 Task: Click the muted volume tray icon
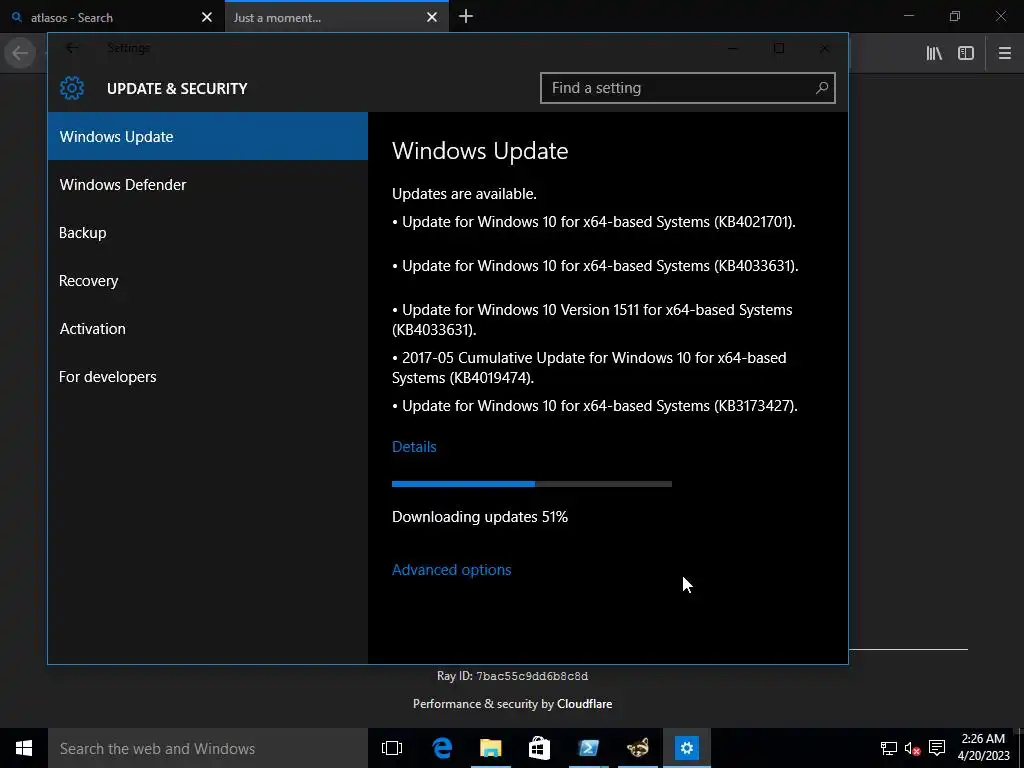tap(912, 748)
